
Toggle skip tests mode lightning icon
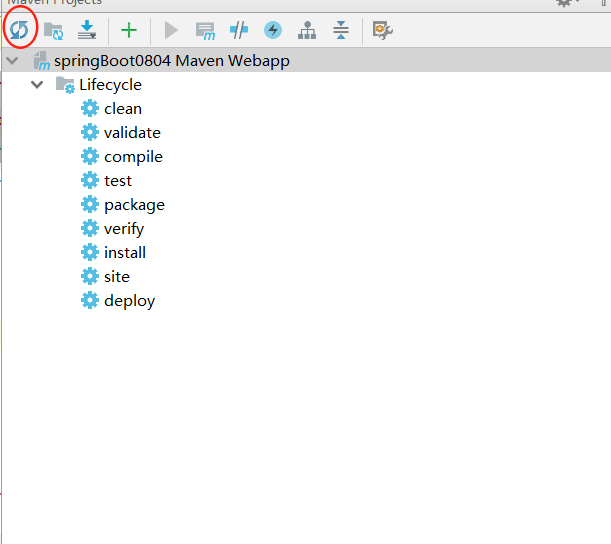273,30
